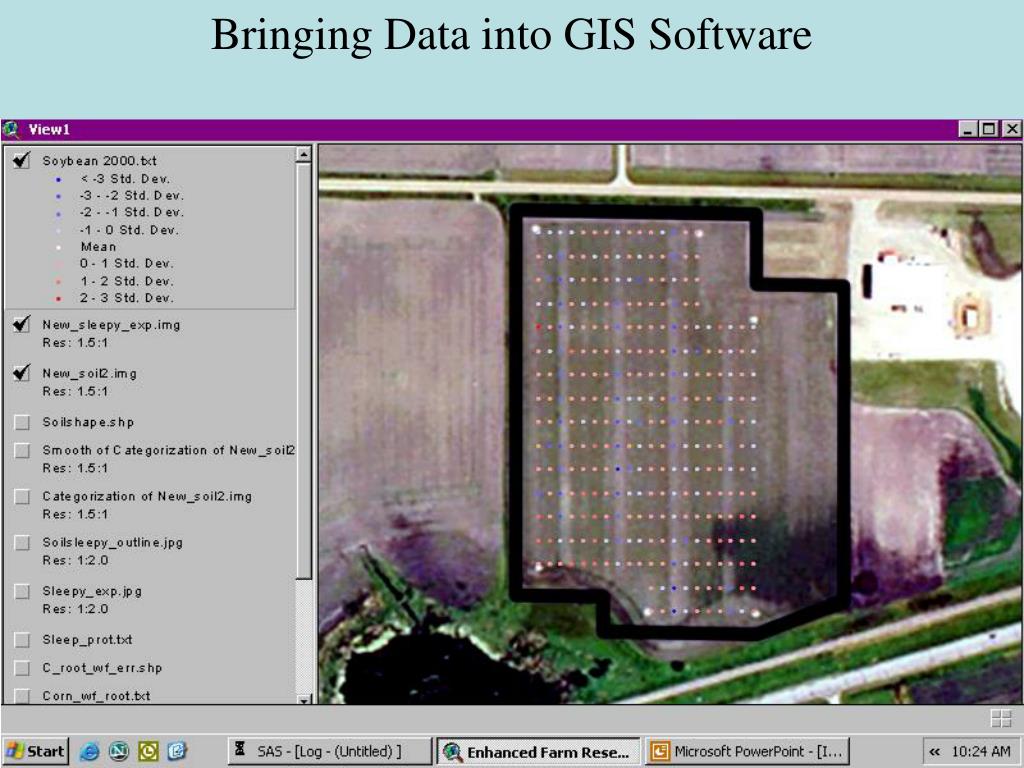Switch to Enhanced Farm Research taskbar button

[x=539, y=752]
